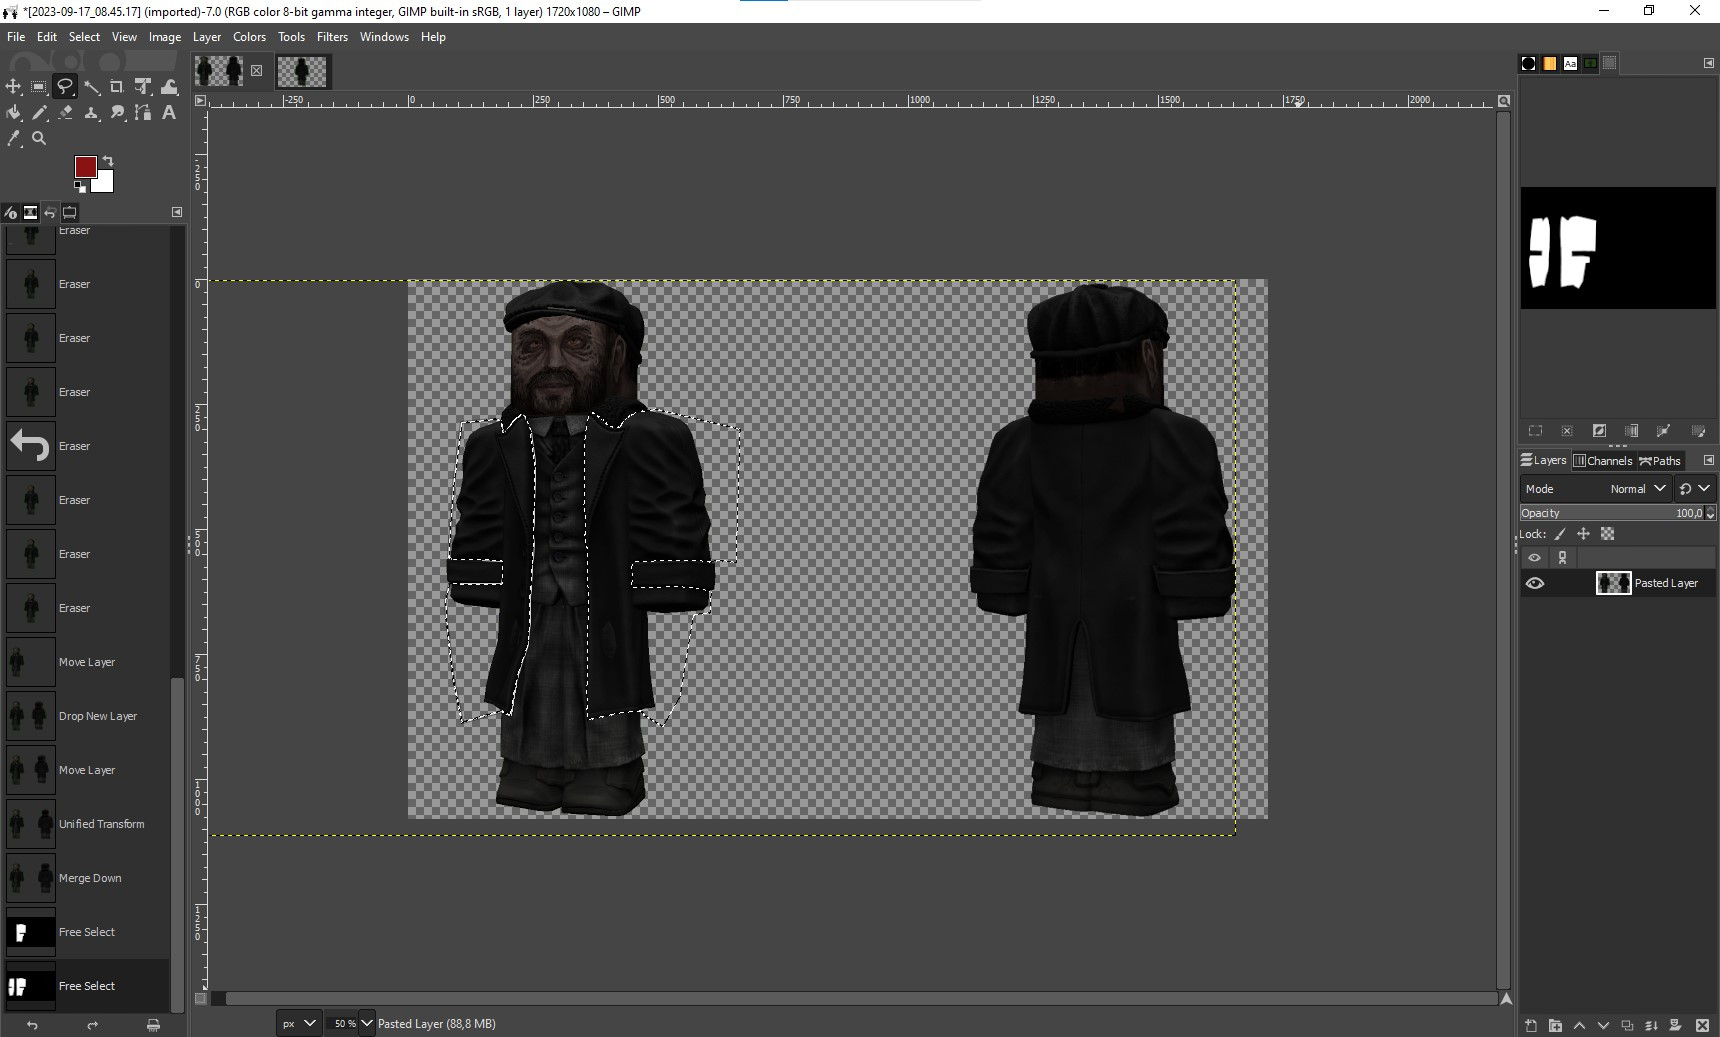1720x1037 pixels.
Task: Delete layer icon in Layers panel
Action: [x=1702, y=1025]
